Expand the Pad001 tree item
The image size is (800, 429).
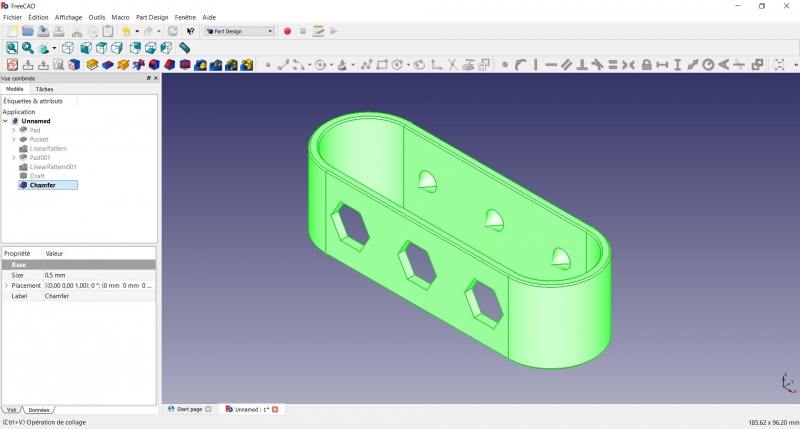pos(14,158)
